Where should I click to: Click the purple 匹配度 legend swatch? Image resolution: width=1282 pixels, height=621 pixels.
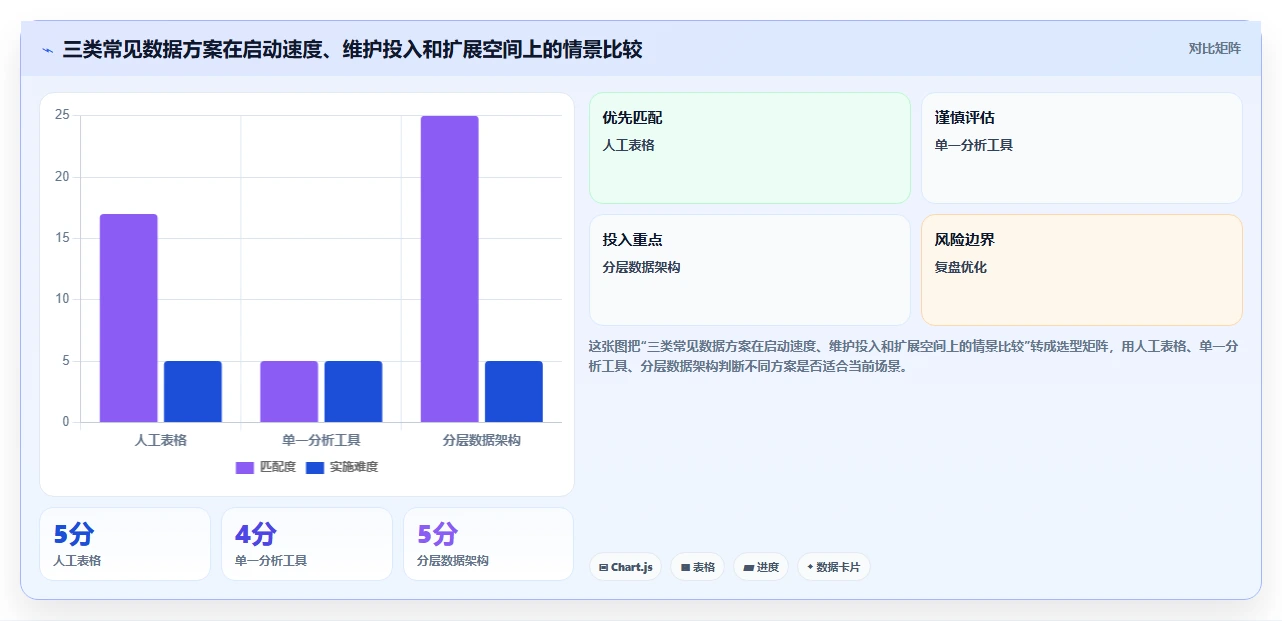[245, 467]
